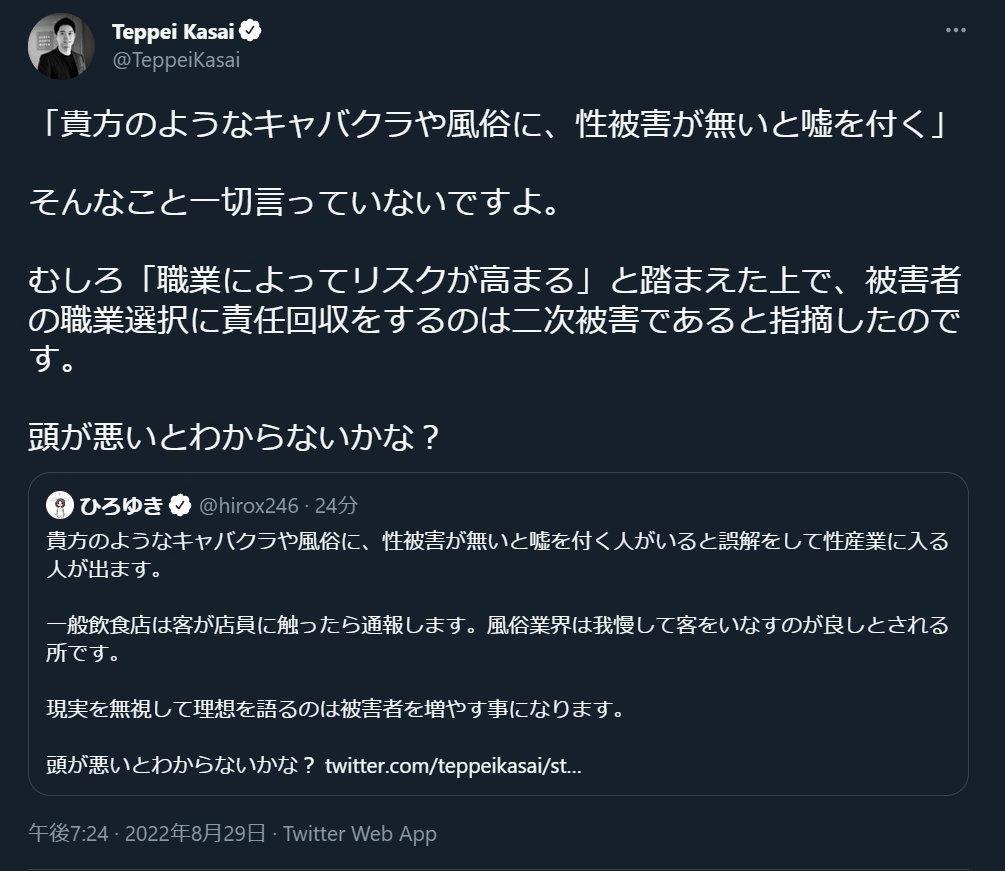Select quoted line 現実を無視して理想を語るのは
The height and width of the screenshot is (871, 1005).
336,711
